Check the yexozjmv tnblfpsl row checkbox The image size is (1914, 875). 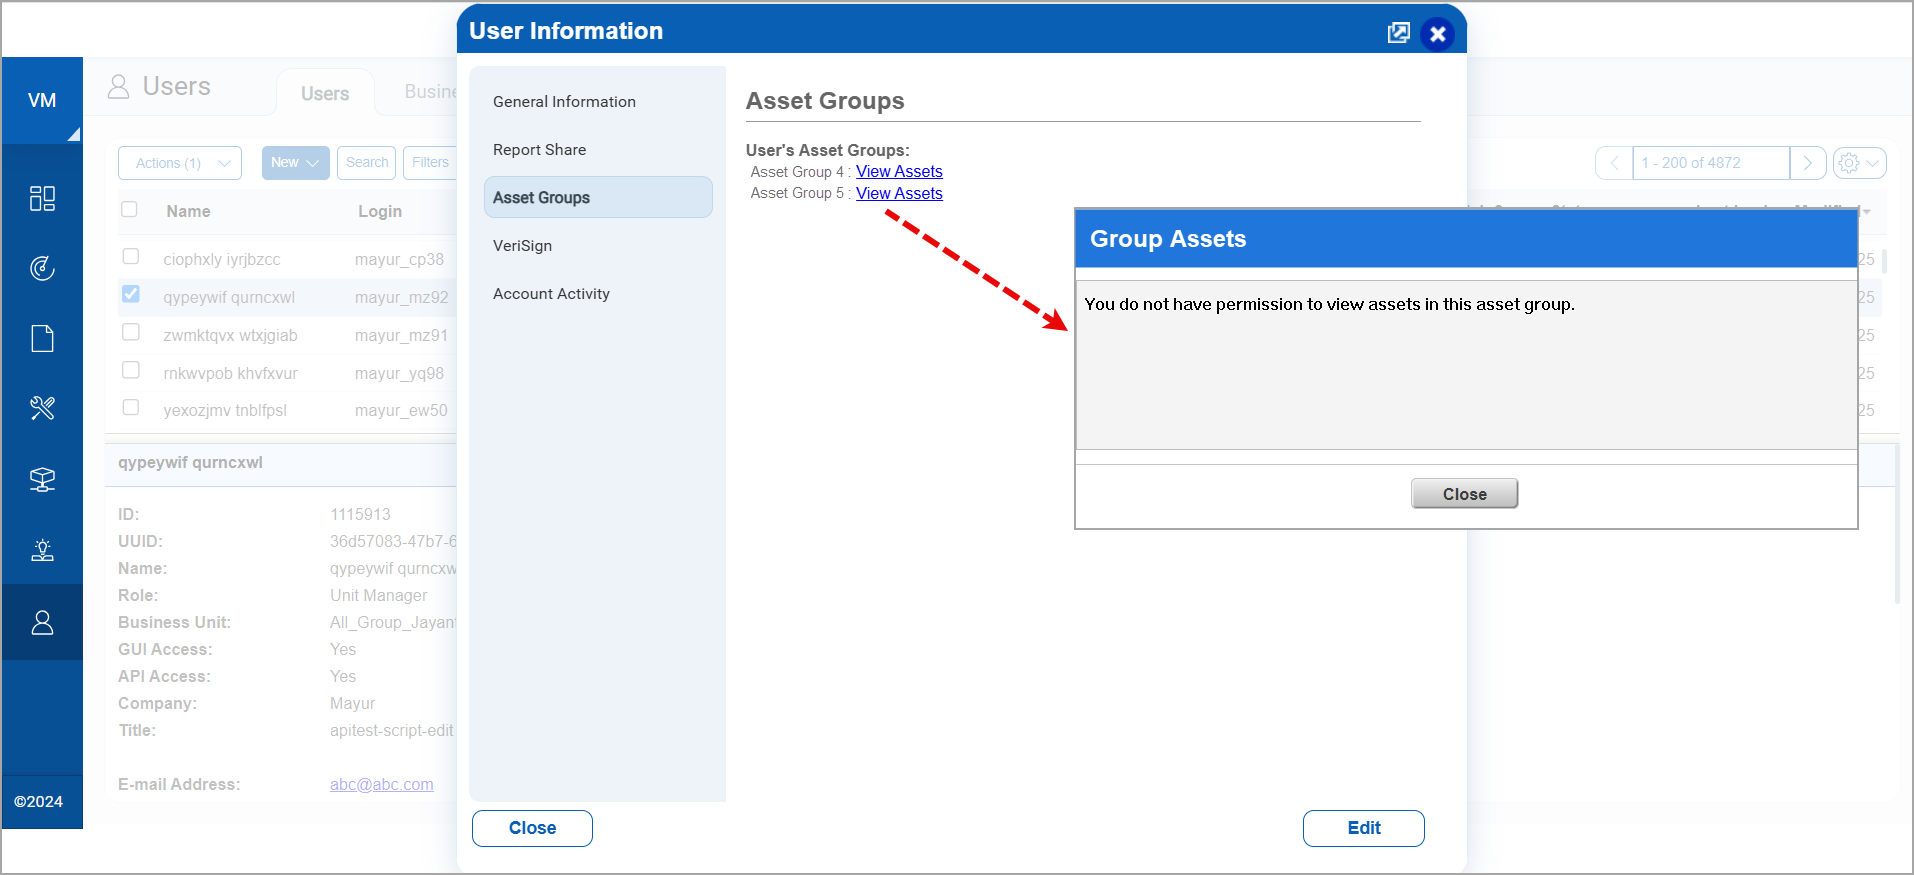coord(130,407)
